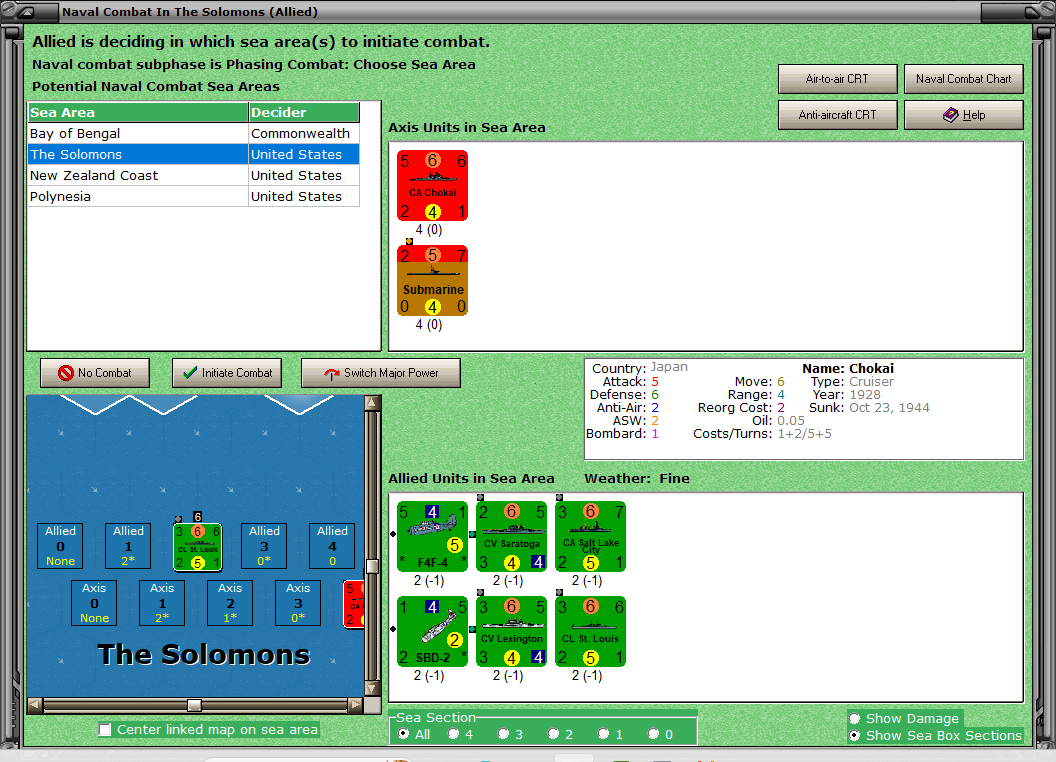Click map vertical scrollbar up arrow
This screenshot has height=762, width=1056.
[372, 403]
